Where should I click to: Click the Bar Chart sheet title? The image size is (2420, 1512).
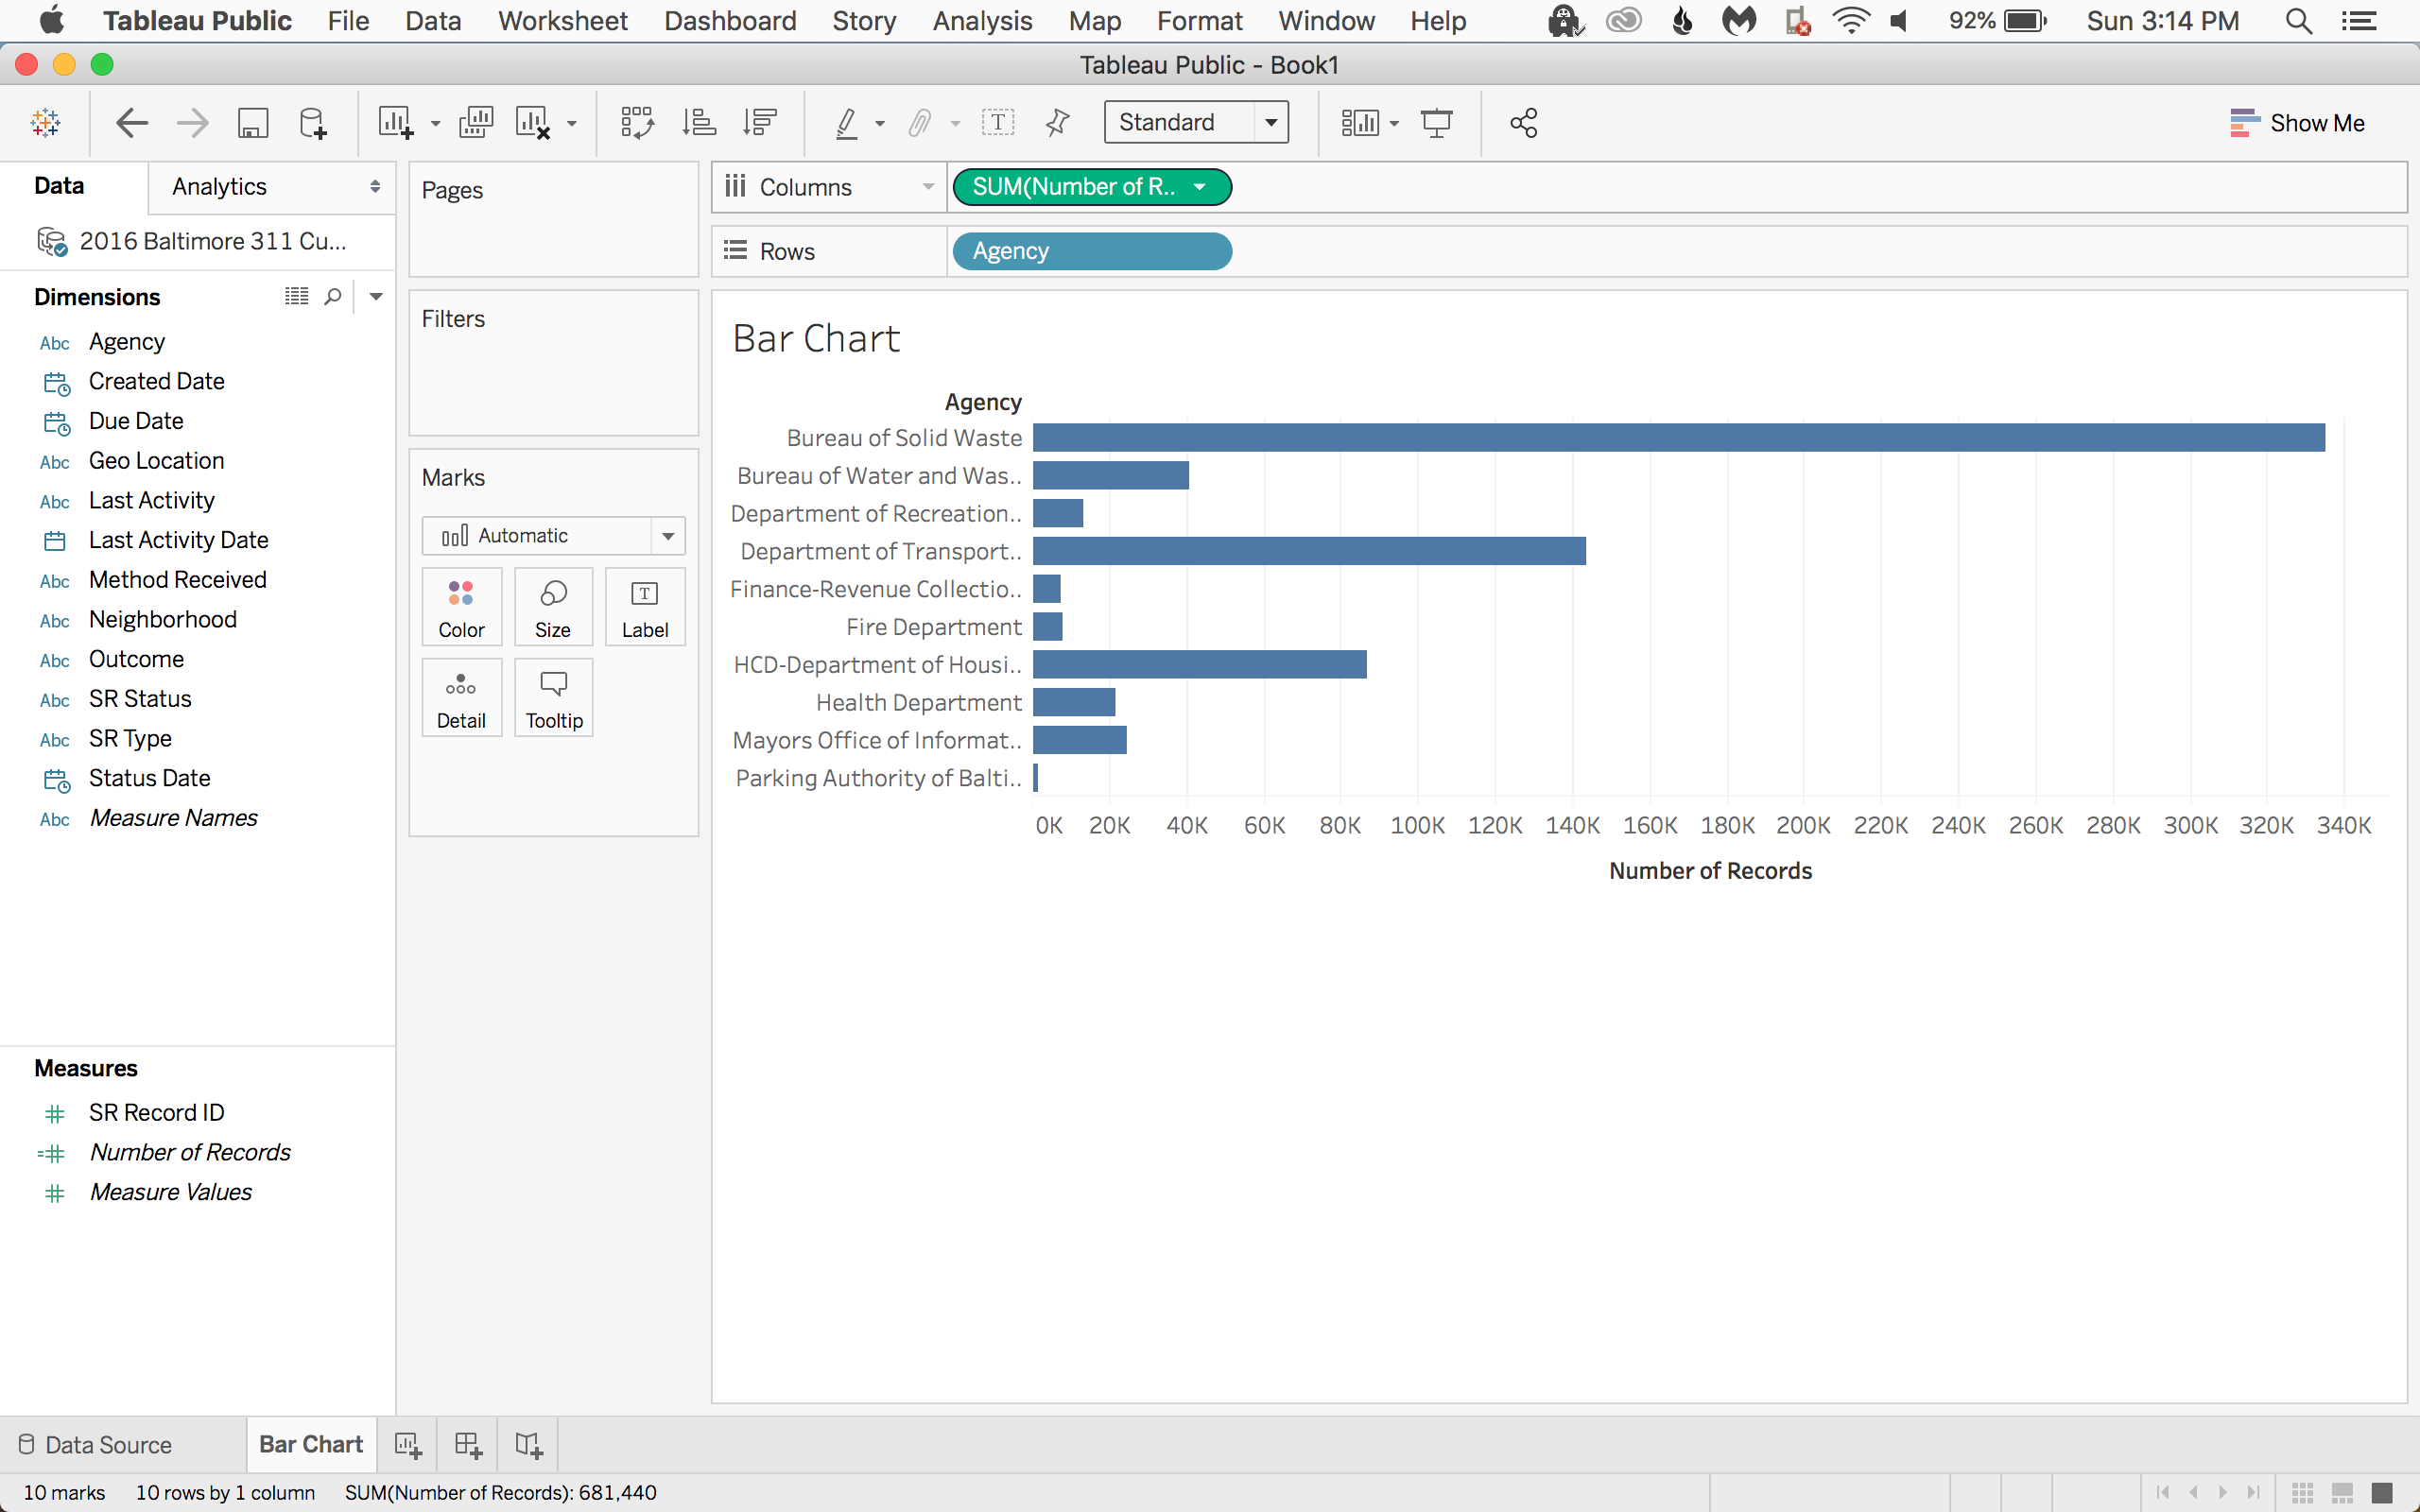click(x=816, y=339)
